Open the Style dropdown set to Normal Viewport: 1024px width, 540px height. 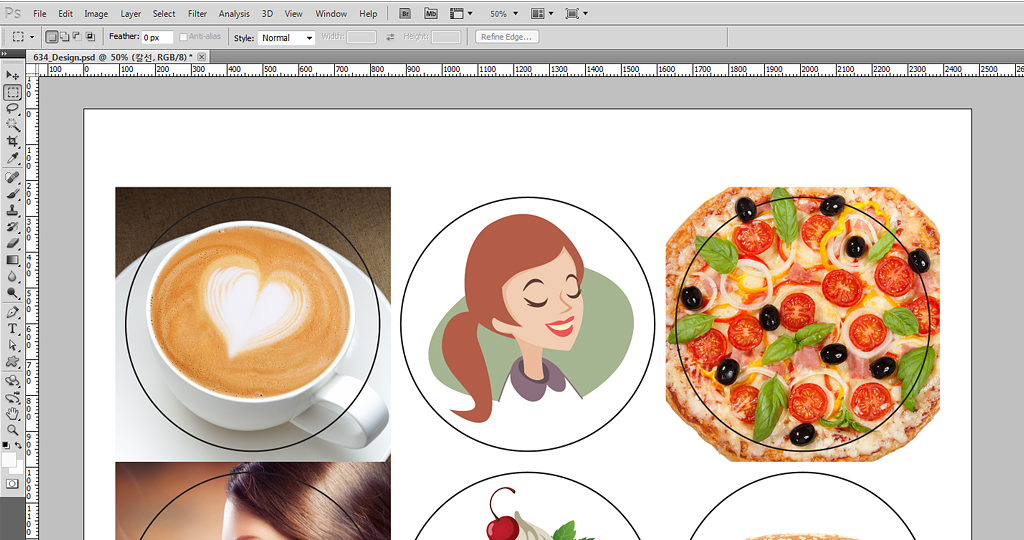286,38
